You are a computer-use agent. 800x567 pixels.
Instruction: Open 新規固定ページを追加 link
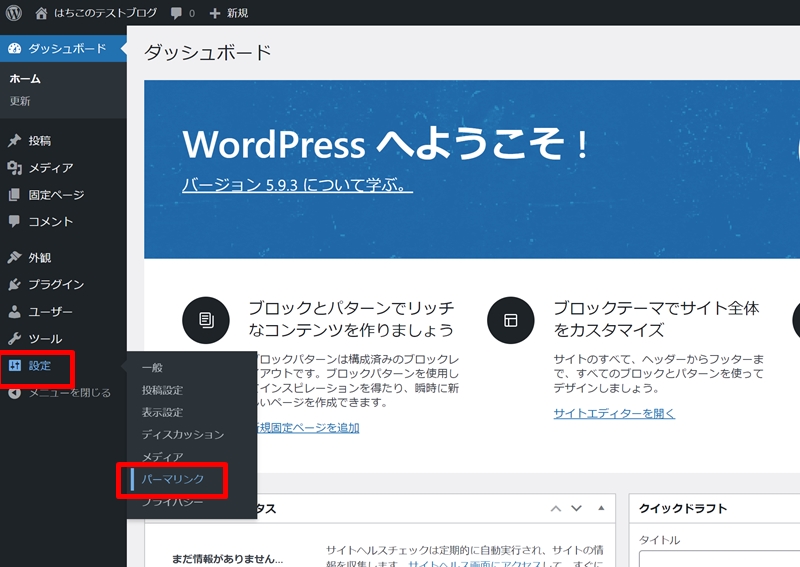tap(307, 428)
